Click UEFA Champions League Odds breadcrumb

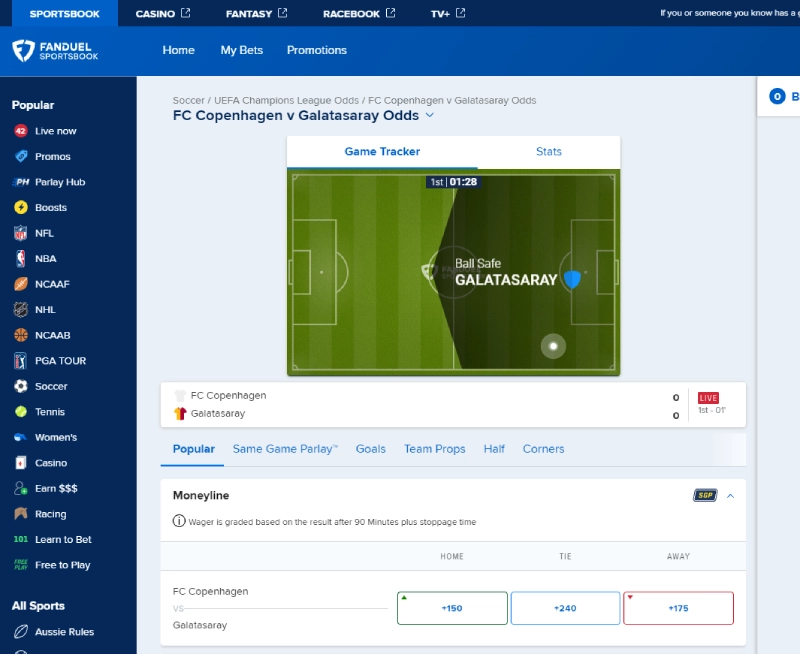pyautogui.click(x=286, y=100)
